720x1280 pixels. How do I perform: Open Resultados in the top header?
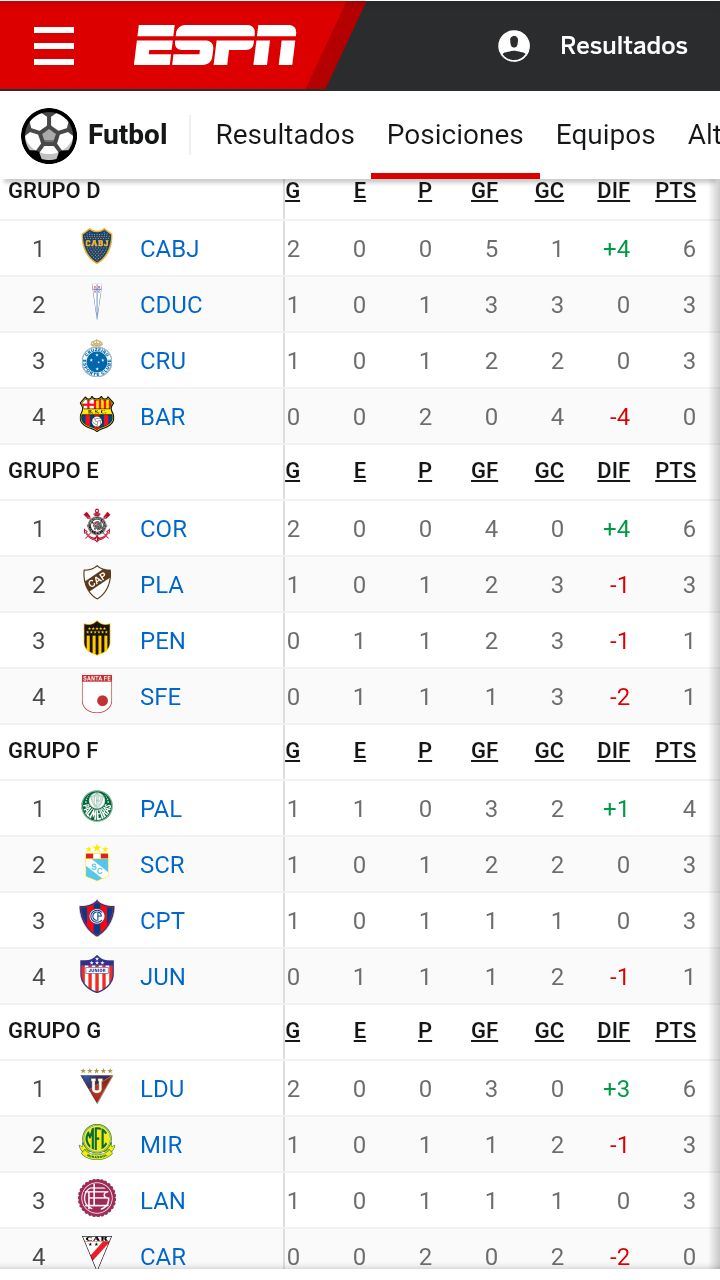(x=623, y=46)
